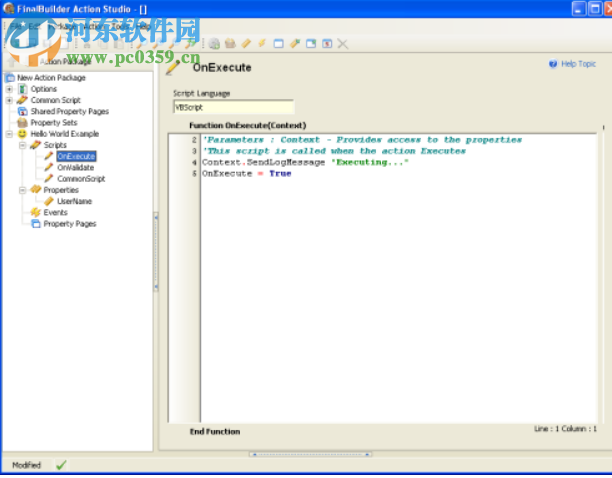Click line number 4 in editor gutter
The width and height of the screenshot is (612, 478).
click(x=194, y=162)
